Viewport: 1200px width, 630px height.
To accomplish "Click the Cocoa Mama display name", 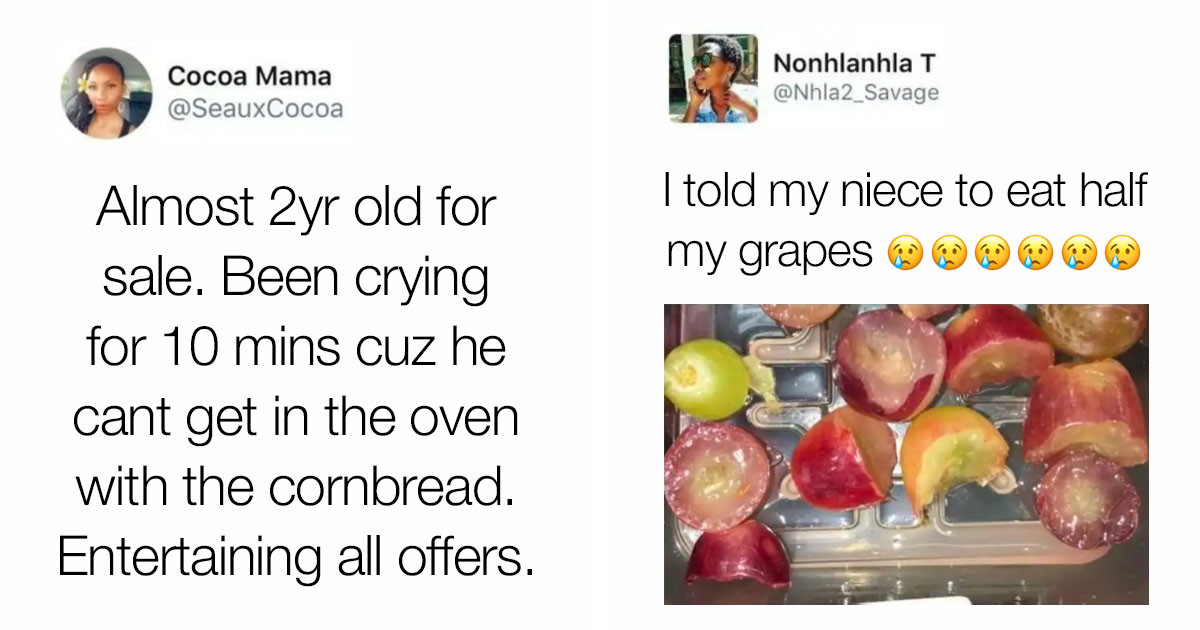I will [249, 76].
